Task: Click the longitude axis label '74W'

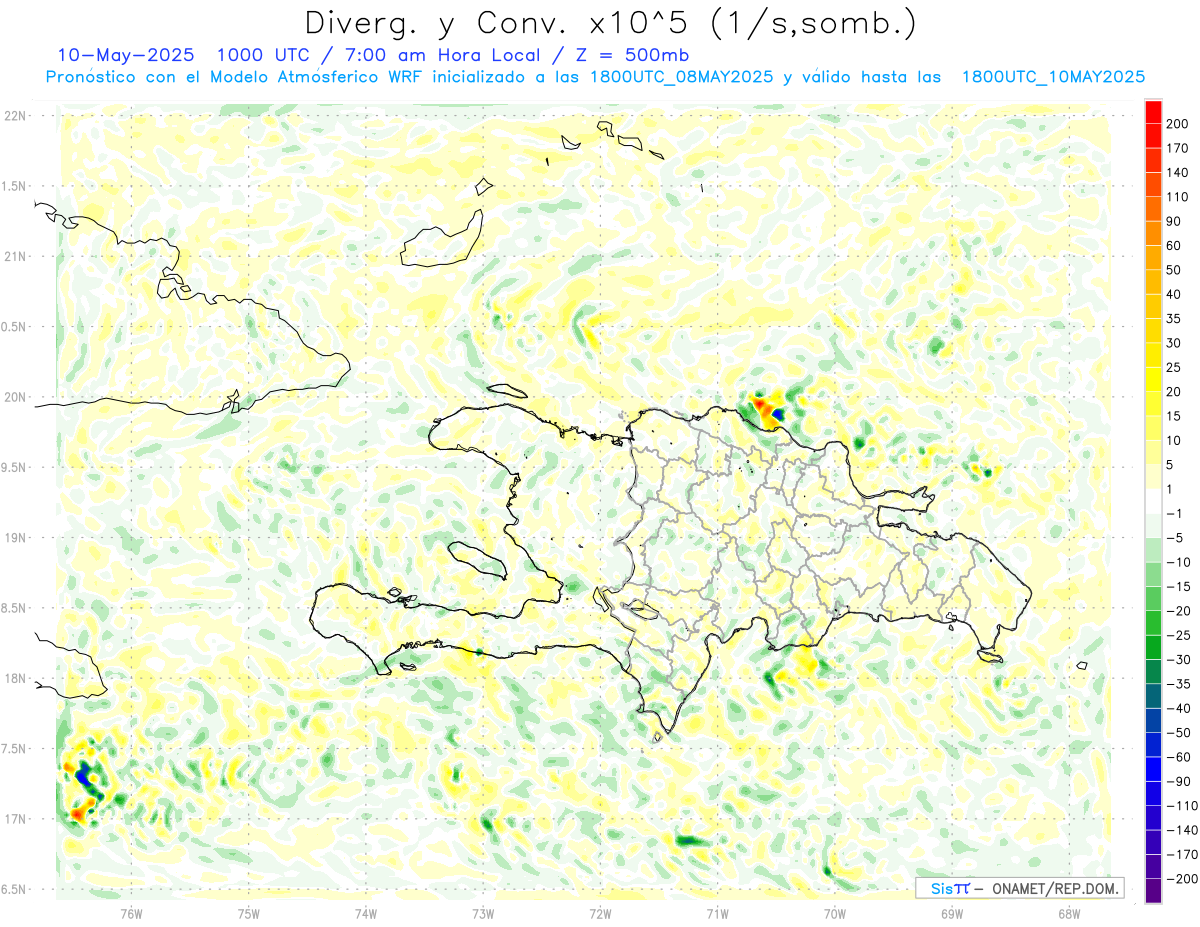Action: pos(365,914)
